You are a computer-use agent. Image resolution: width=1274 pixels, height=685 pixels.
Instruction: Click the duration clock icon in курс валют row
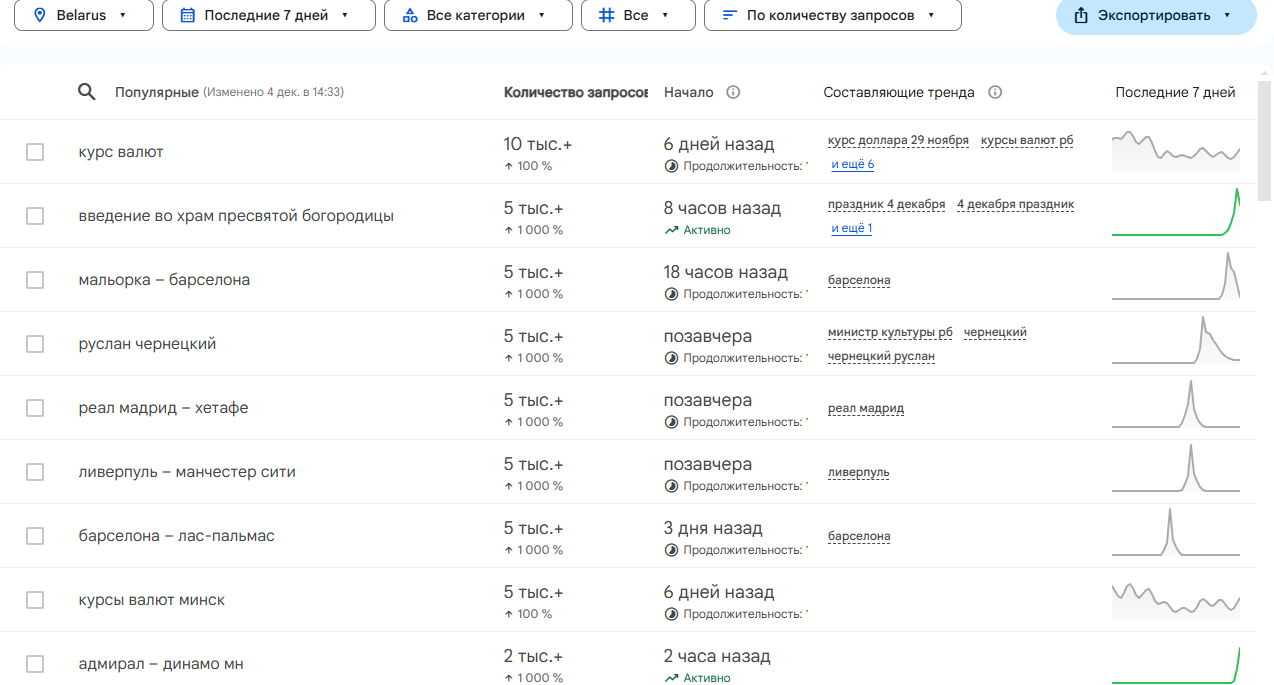[x=671, y=166]
